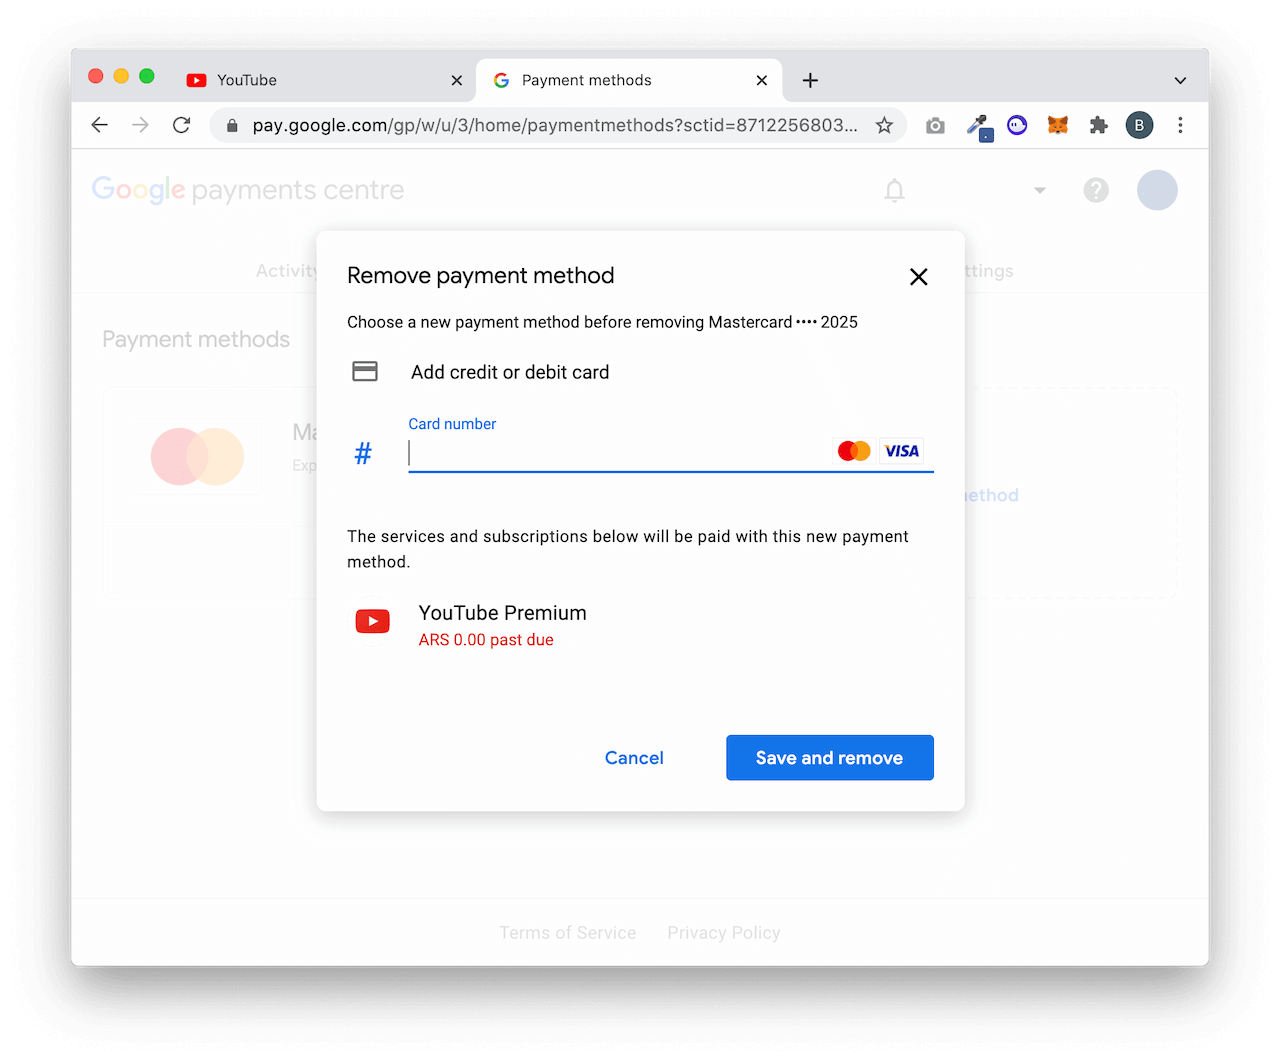This screenshot has height=1060, width=1280.
Task: Click the YouTube Premium icon
Action: pyautogui.click(x=373, y=622)
